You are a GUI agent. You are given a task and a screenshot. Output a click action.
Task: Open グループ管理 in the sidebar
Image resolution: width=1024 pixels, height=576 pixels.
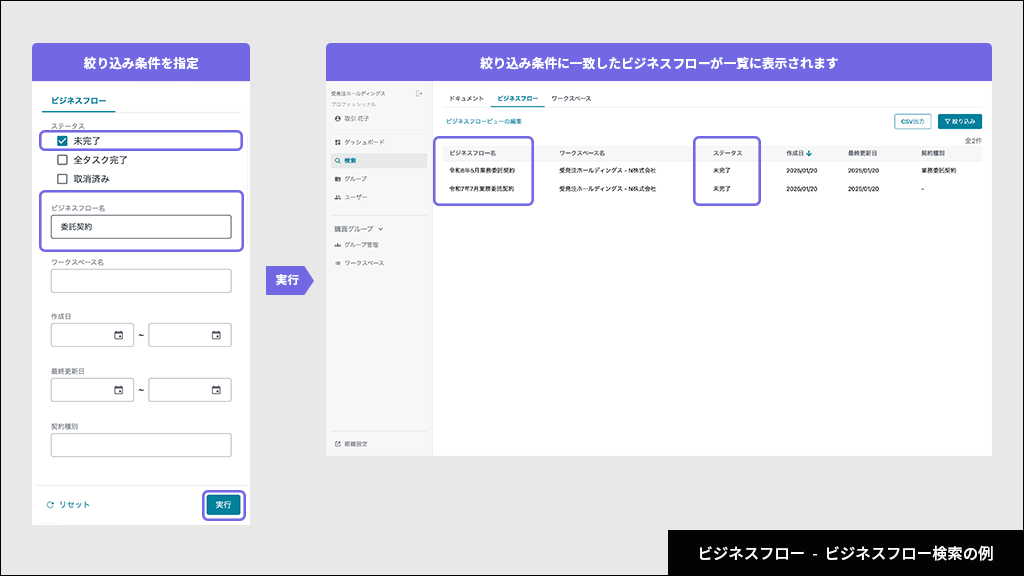(x=357, y=245)
